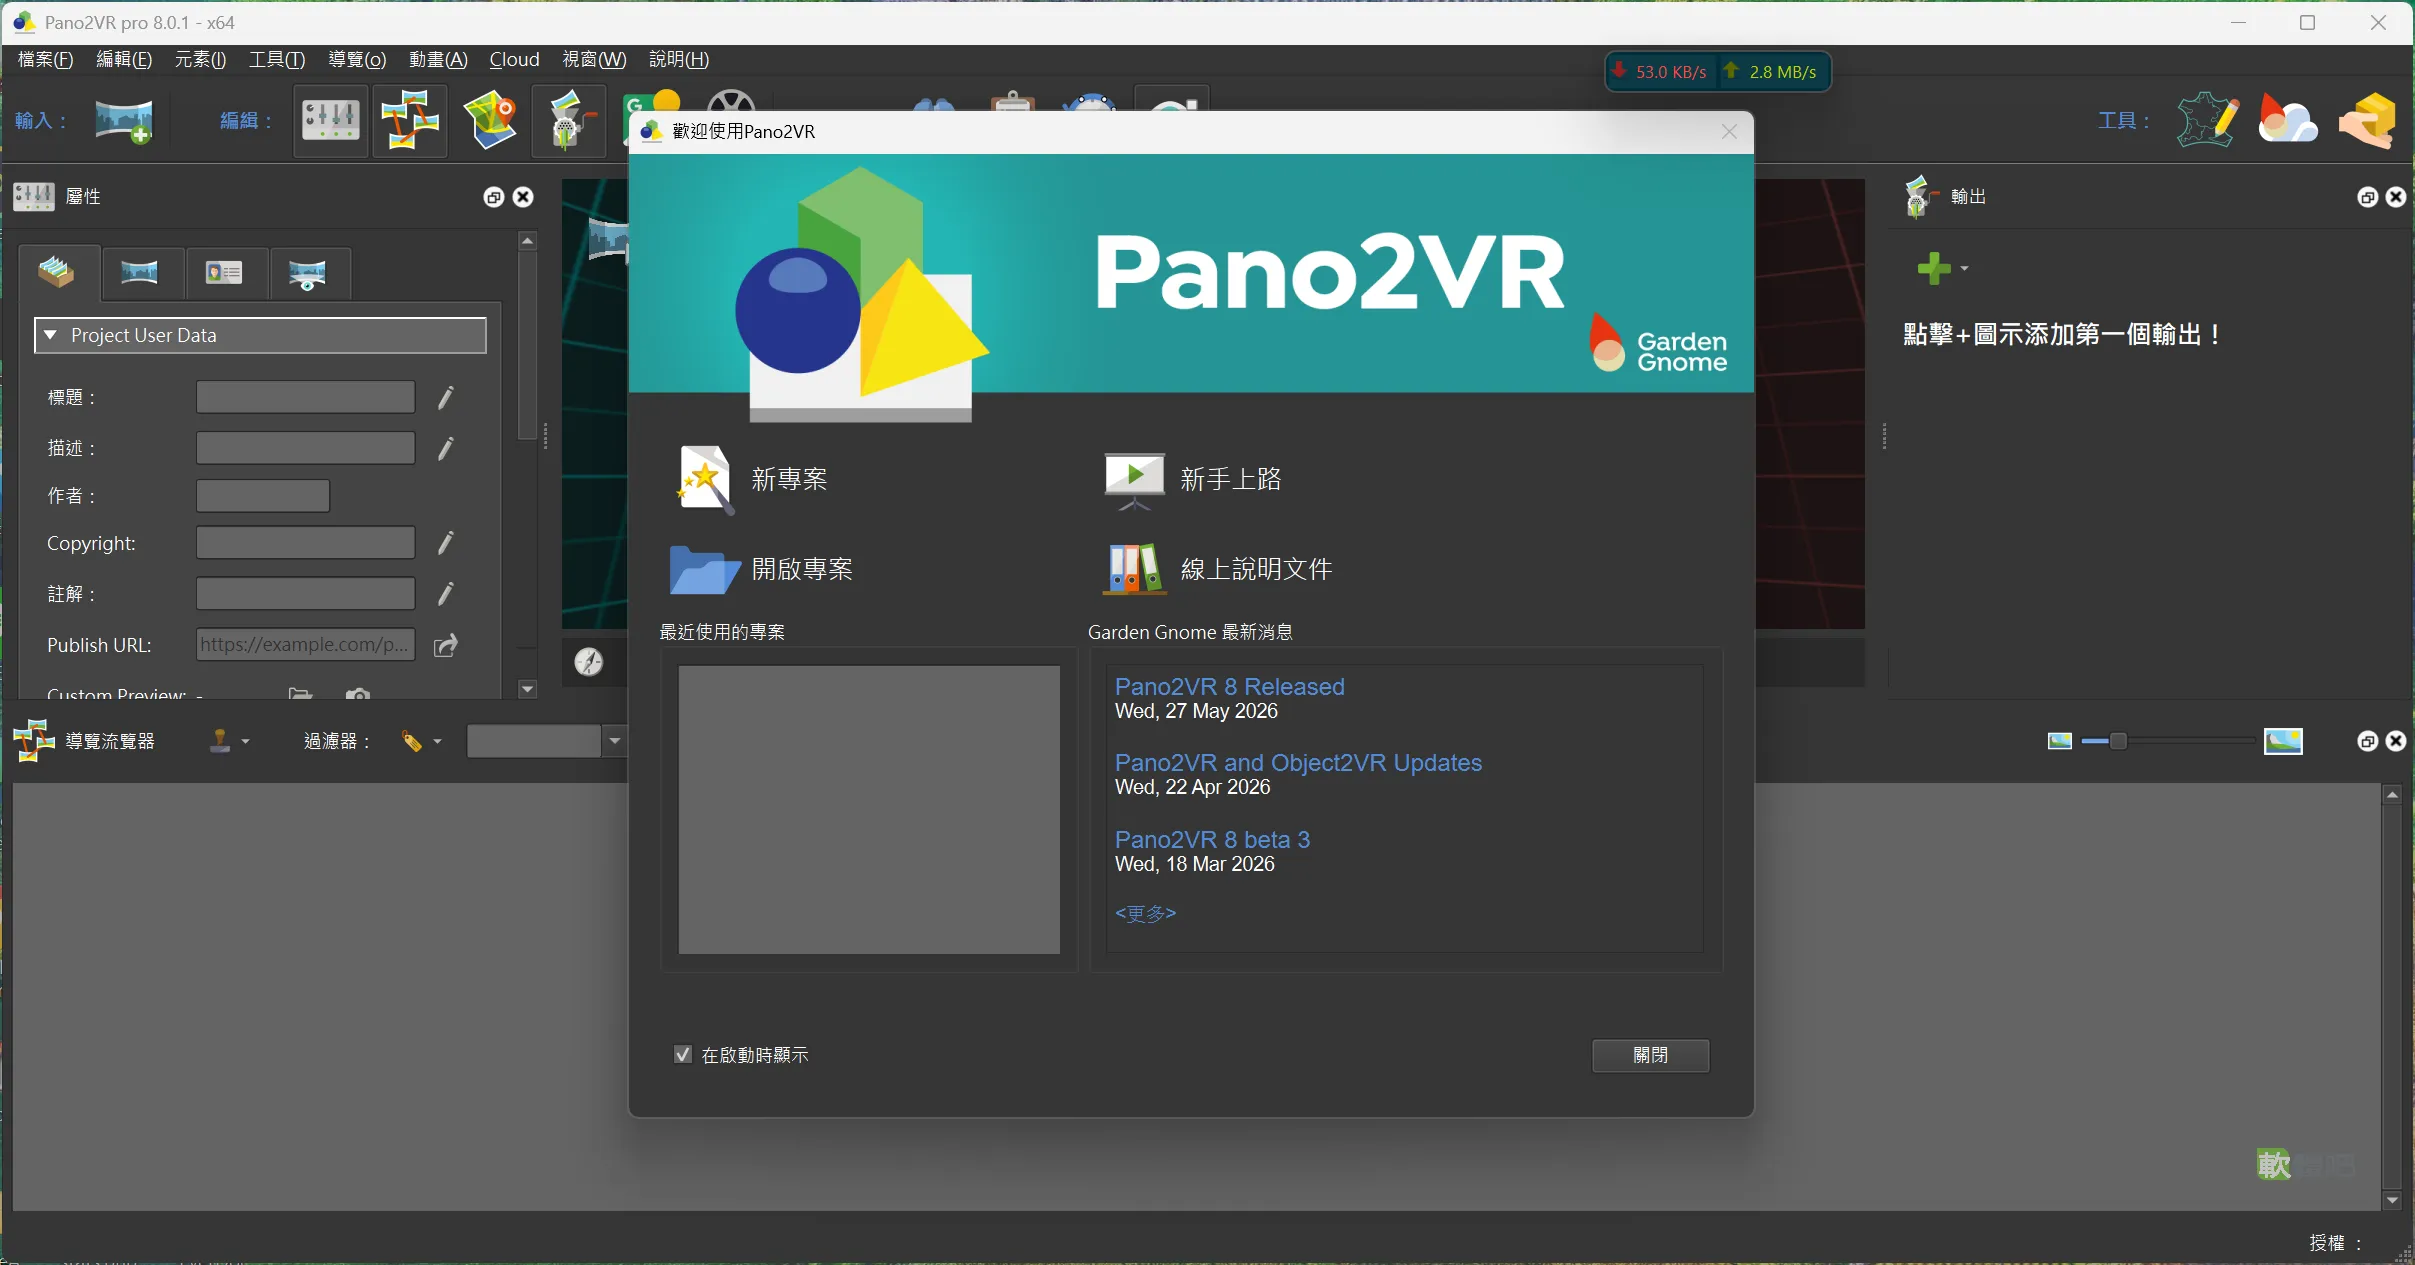Open the Tour Map icon in toolbar
2415x1265 pixels.
(490, 121)
